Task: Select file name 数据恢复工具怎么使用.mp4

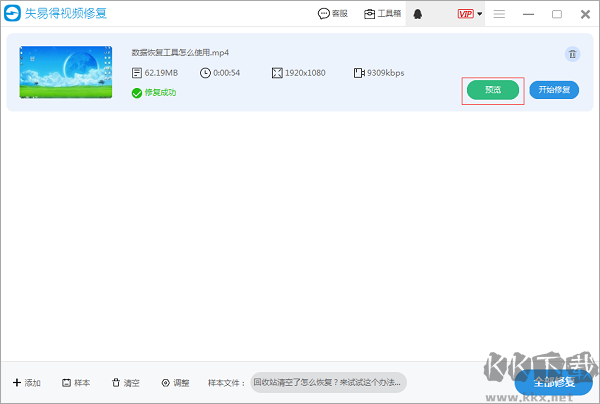Action: tap(180, 52)
